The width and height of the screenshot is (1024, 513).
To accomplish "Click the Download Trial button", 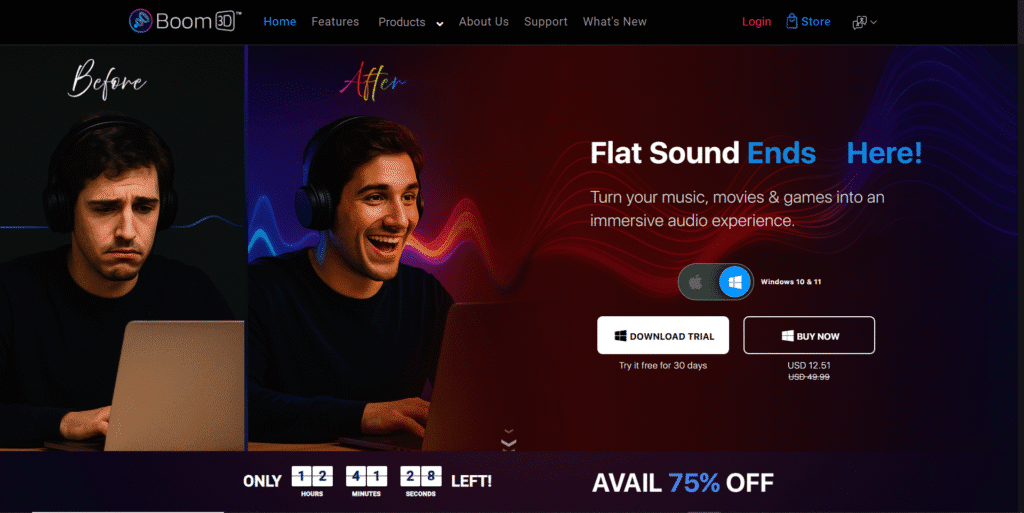I will [x=663, y=335].
